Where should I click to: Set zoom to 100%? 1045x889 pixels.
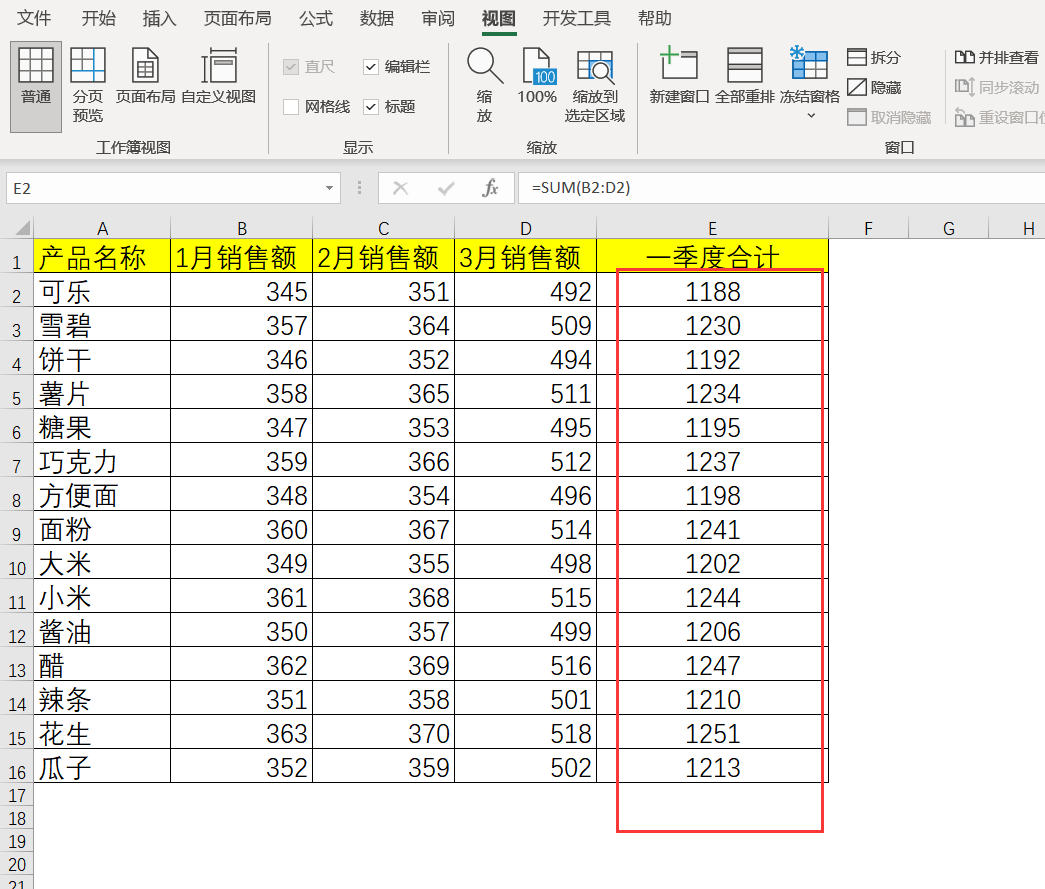click(536, 77)
